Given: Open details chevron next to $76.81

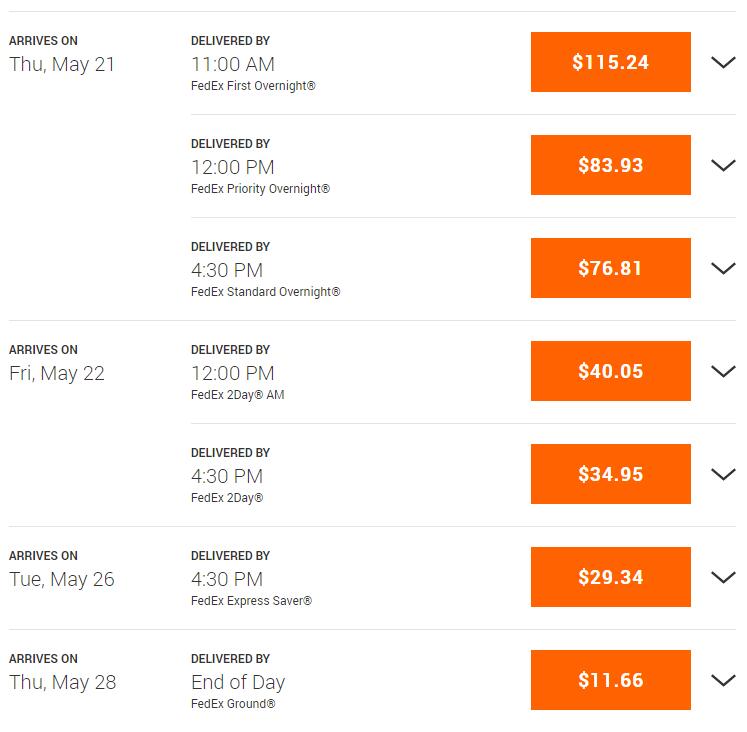Looking at the screenshot, I should pos(723,268).
